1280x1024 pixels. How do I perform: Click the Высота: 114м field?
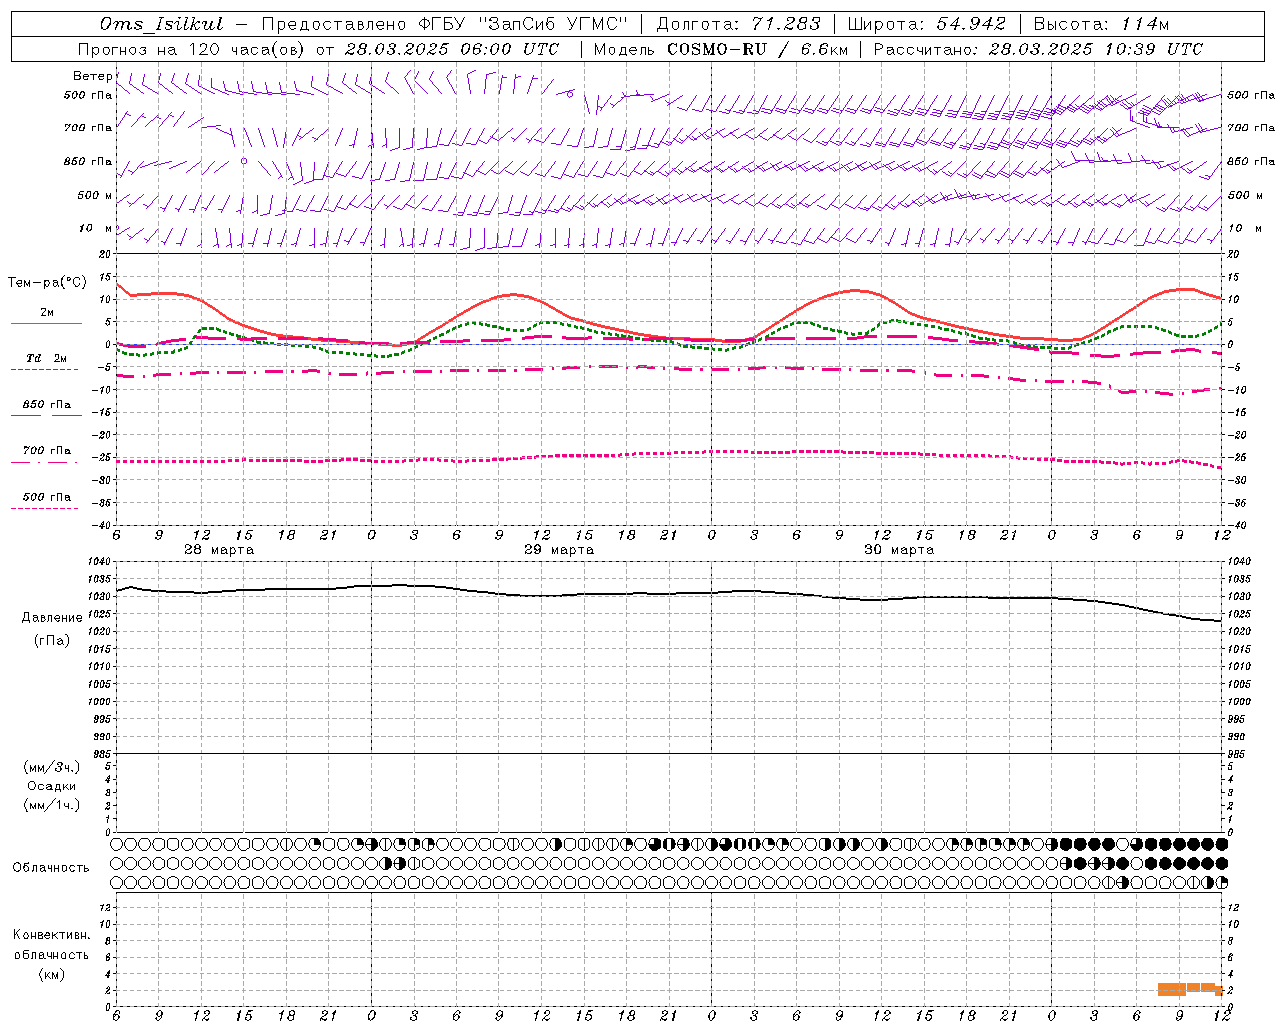pyautogui.click(x=1101, y=24)
